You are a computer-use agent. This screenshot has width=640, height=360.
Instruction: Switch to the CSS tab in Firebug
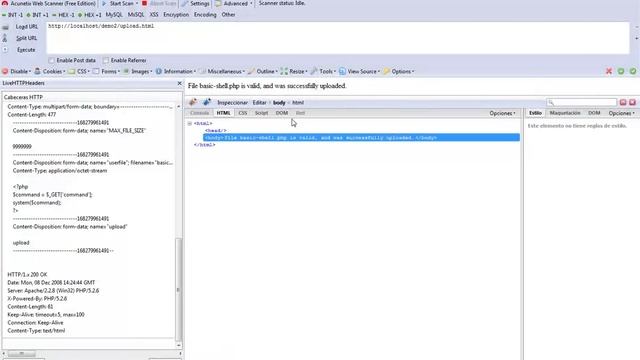pyautogui.click(x=243, y=113)
